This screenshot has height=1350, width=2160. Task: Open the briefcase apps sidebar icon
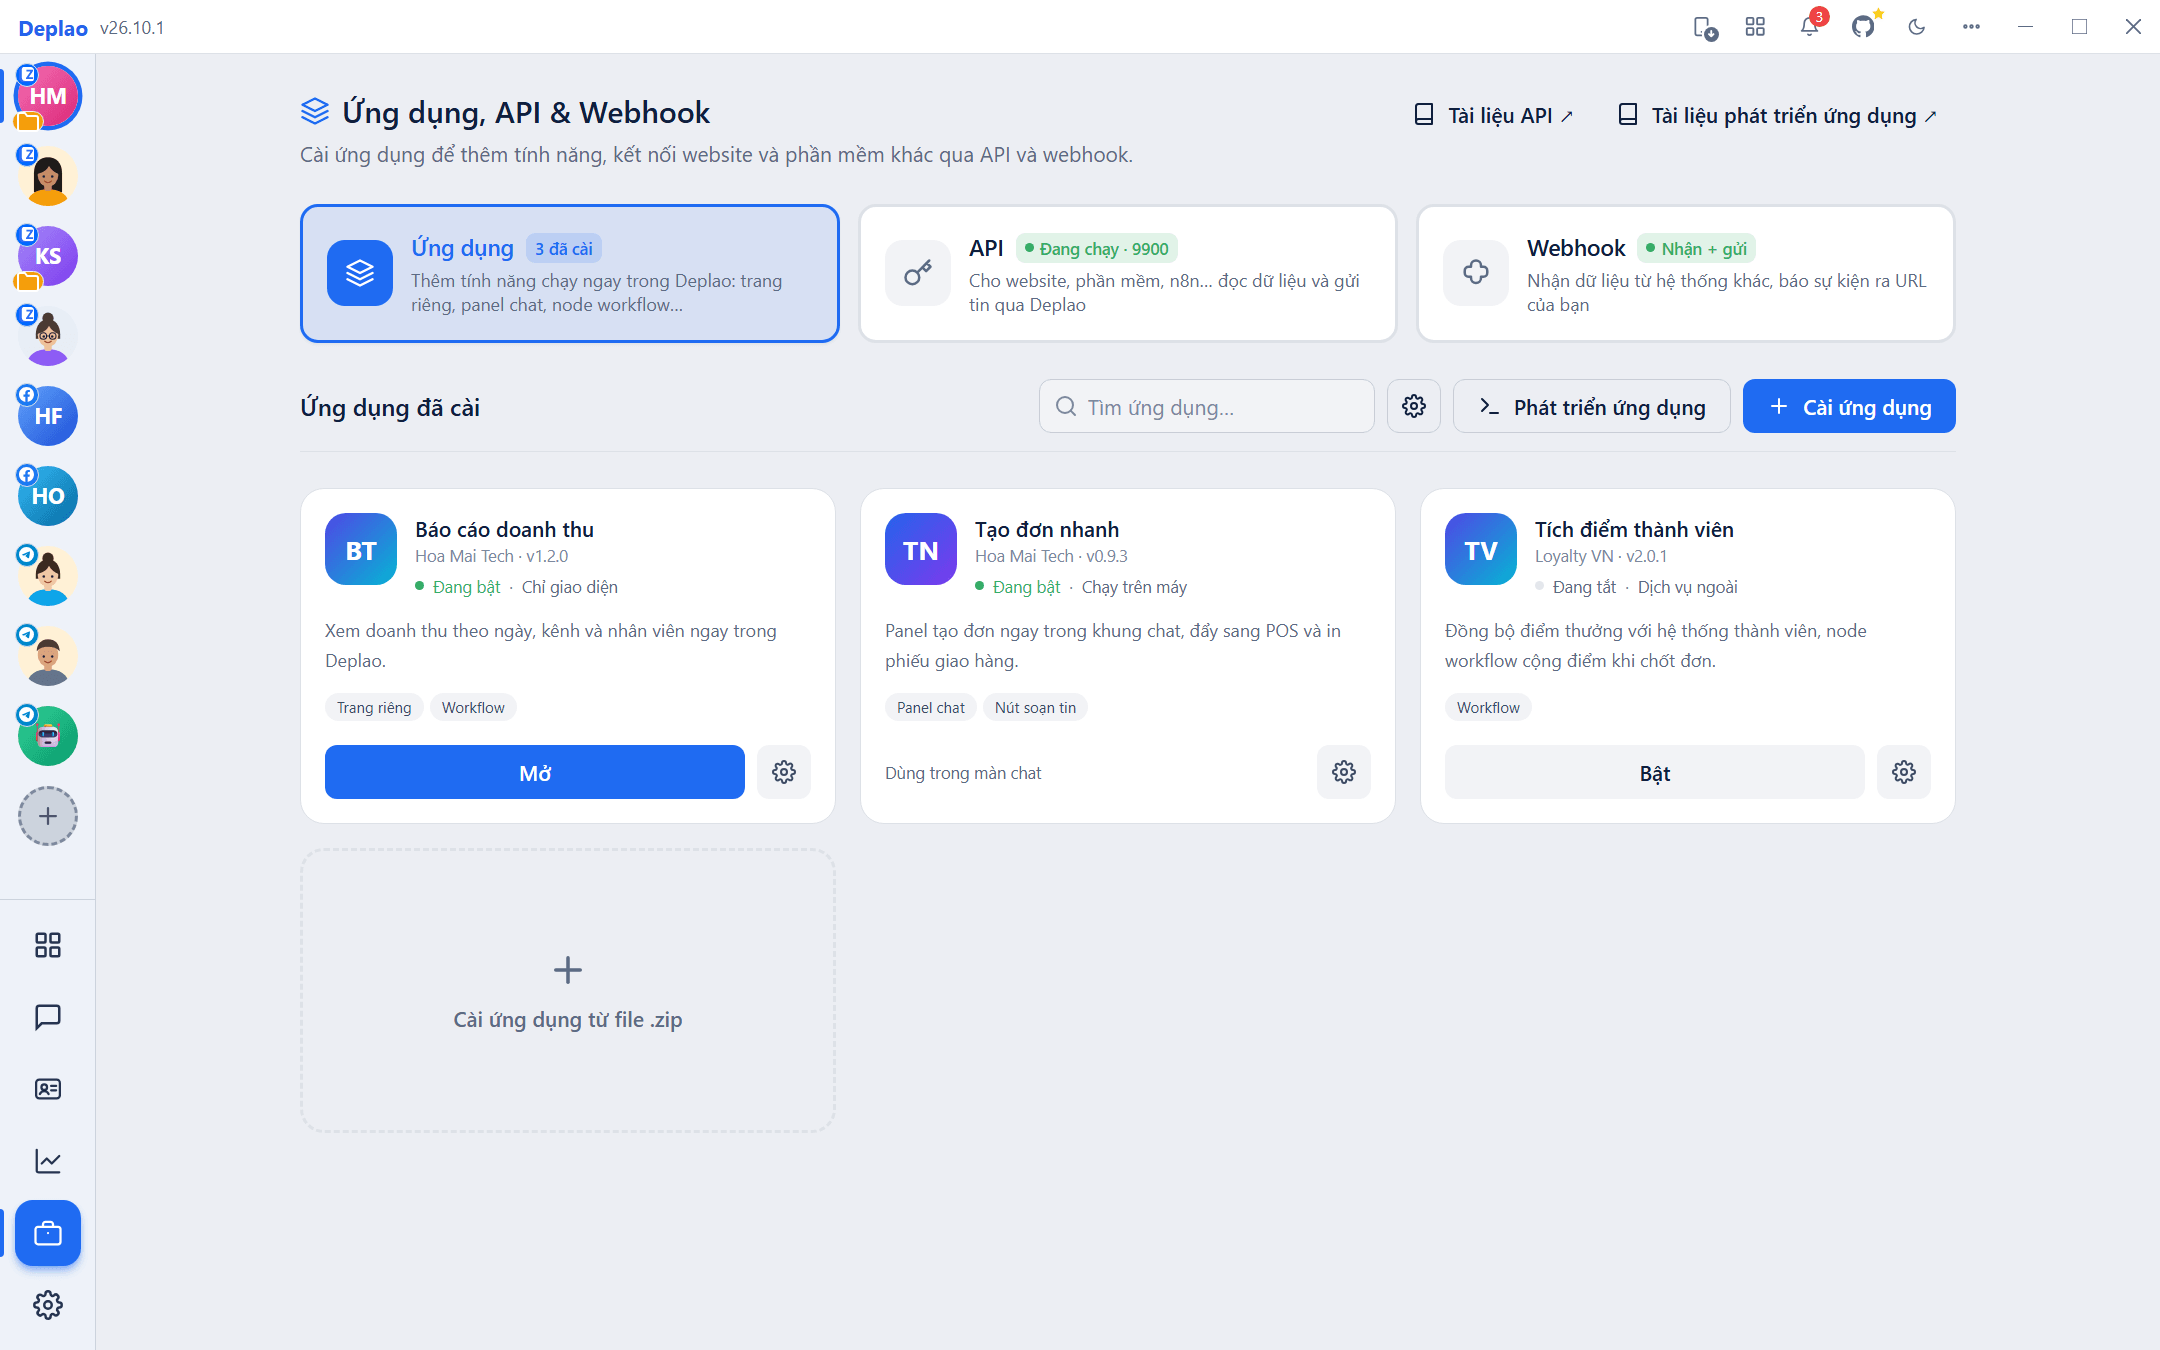(x=48, y=1233)
